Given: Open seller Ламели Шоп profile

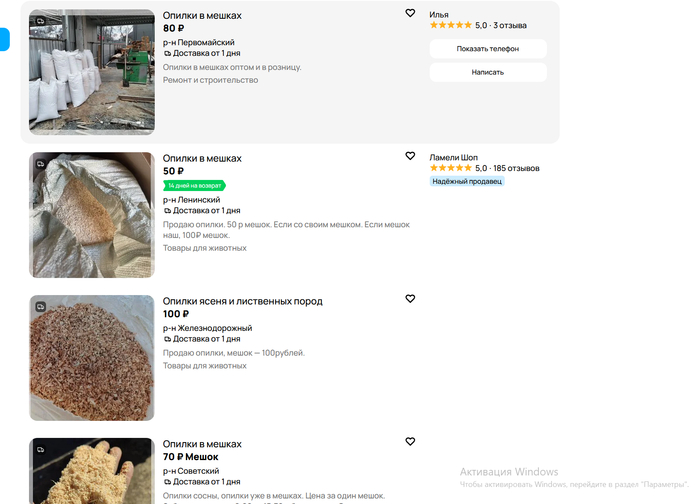Looking at the screenshot, I should point(454,157).
